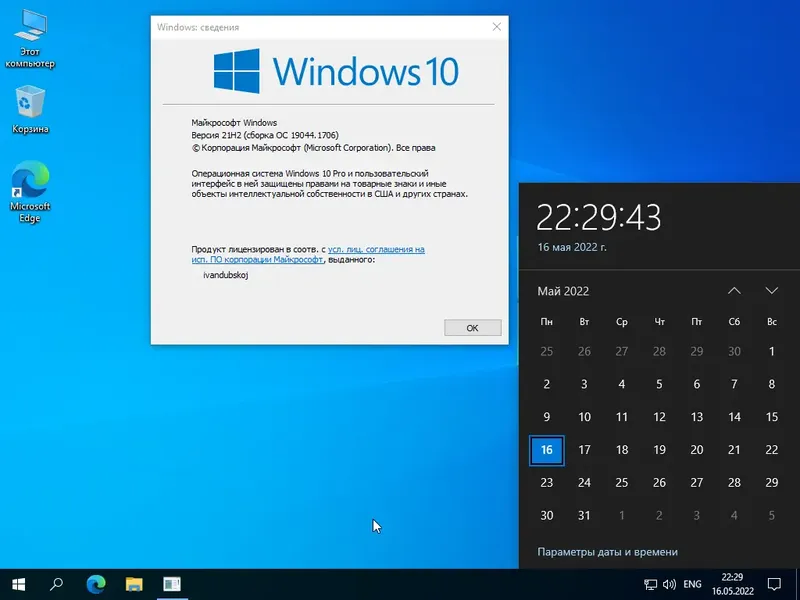Go to previous month with the up chevron

(734, 290)
